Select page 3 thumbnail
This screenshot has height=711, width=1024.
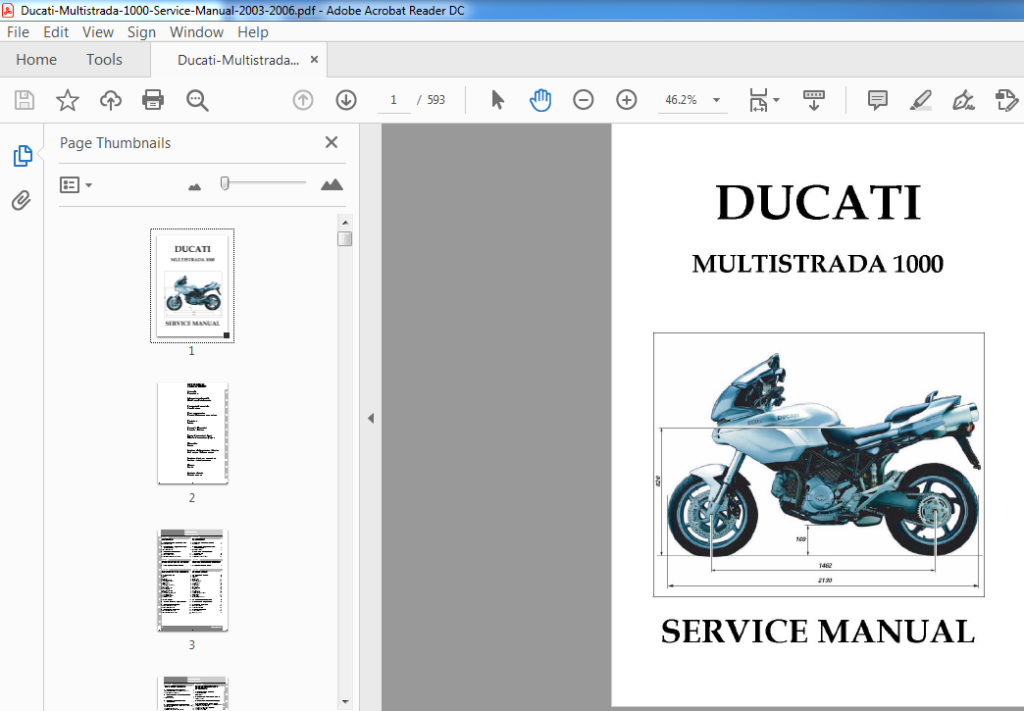pos(192,580)
